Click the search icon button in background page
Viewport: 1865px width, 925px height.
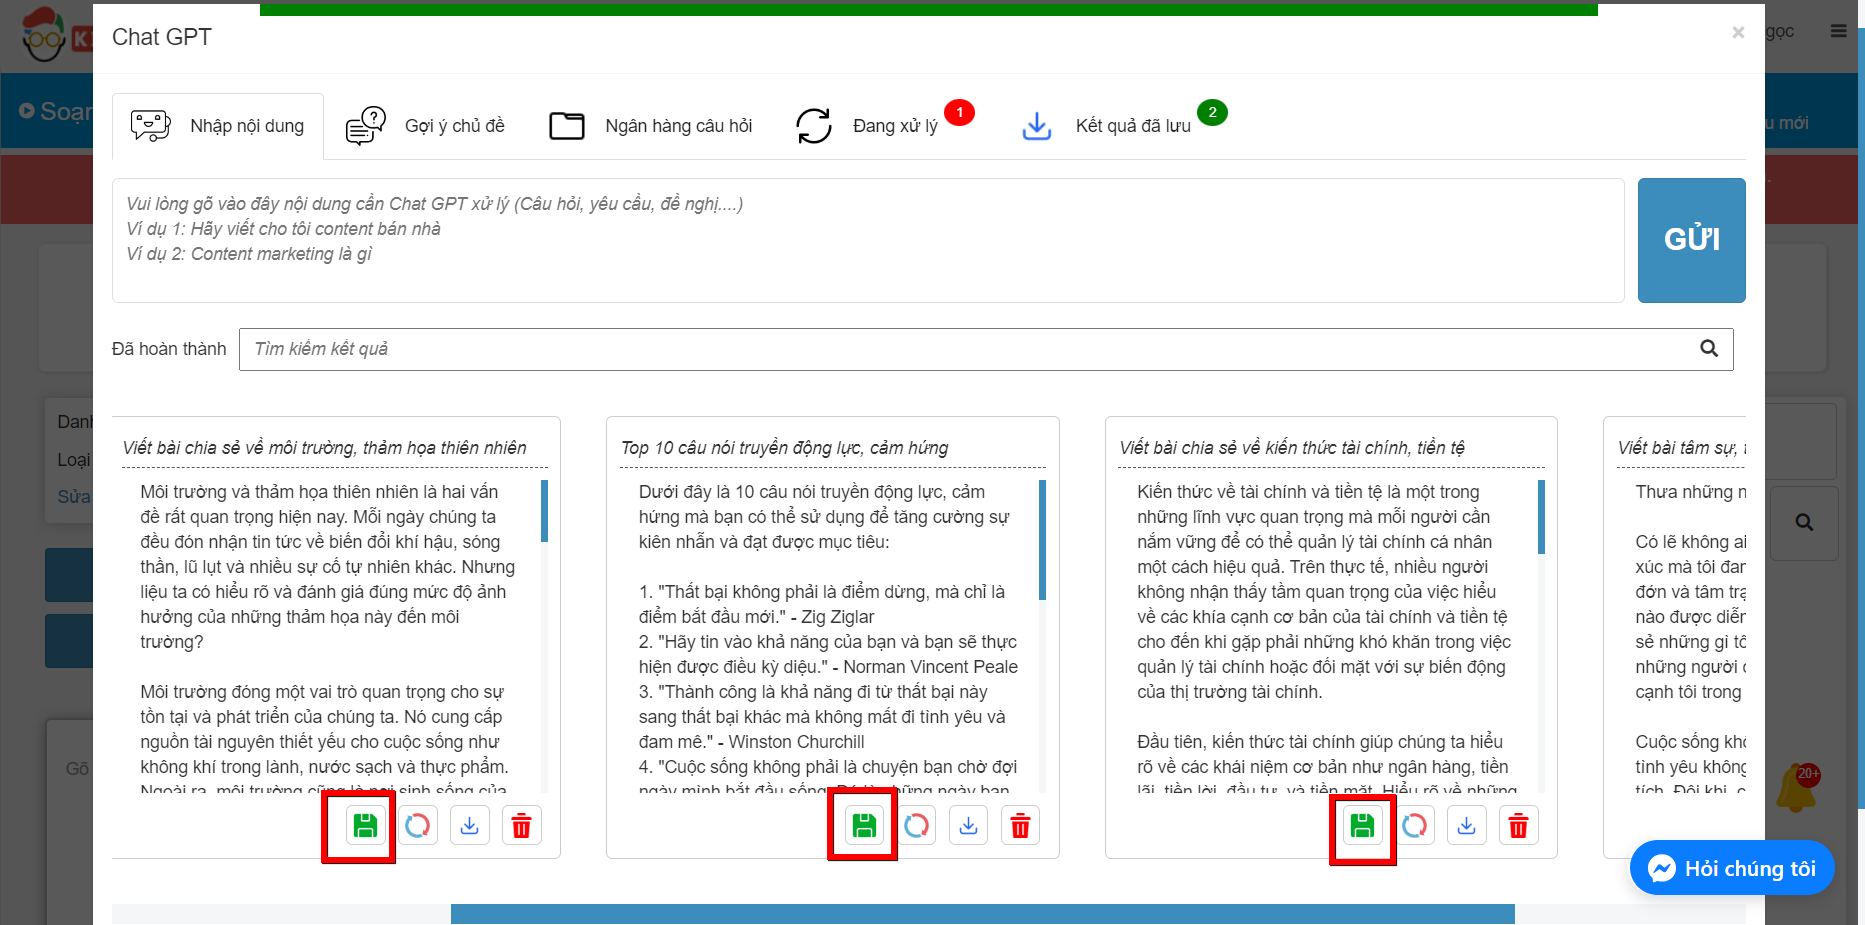click(x=1804, y=523)
